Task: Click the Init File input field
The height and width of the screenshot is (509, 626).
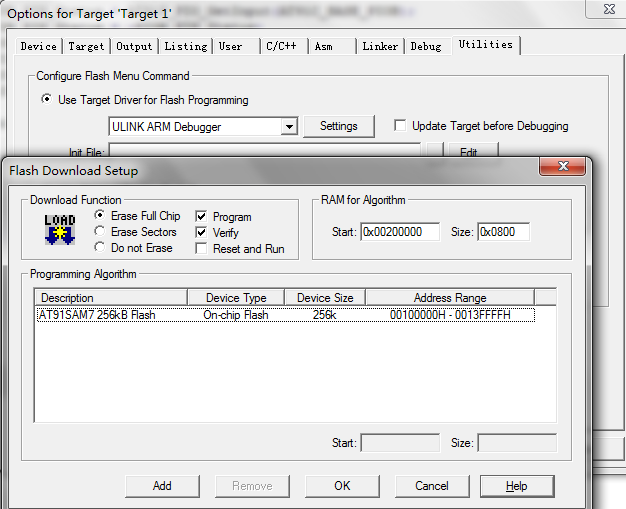Action: point(265,151)
